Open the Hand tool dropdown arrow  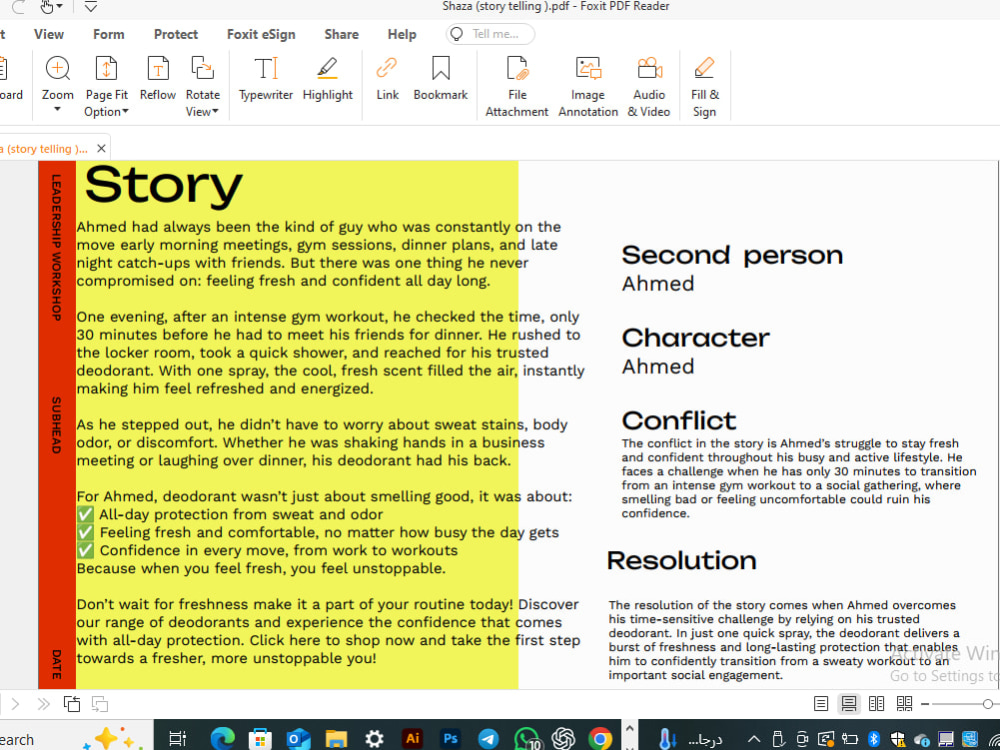click(x=59, y=7)
